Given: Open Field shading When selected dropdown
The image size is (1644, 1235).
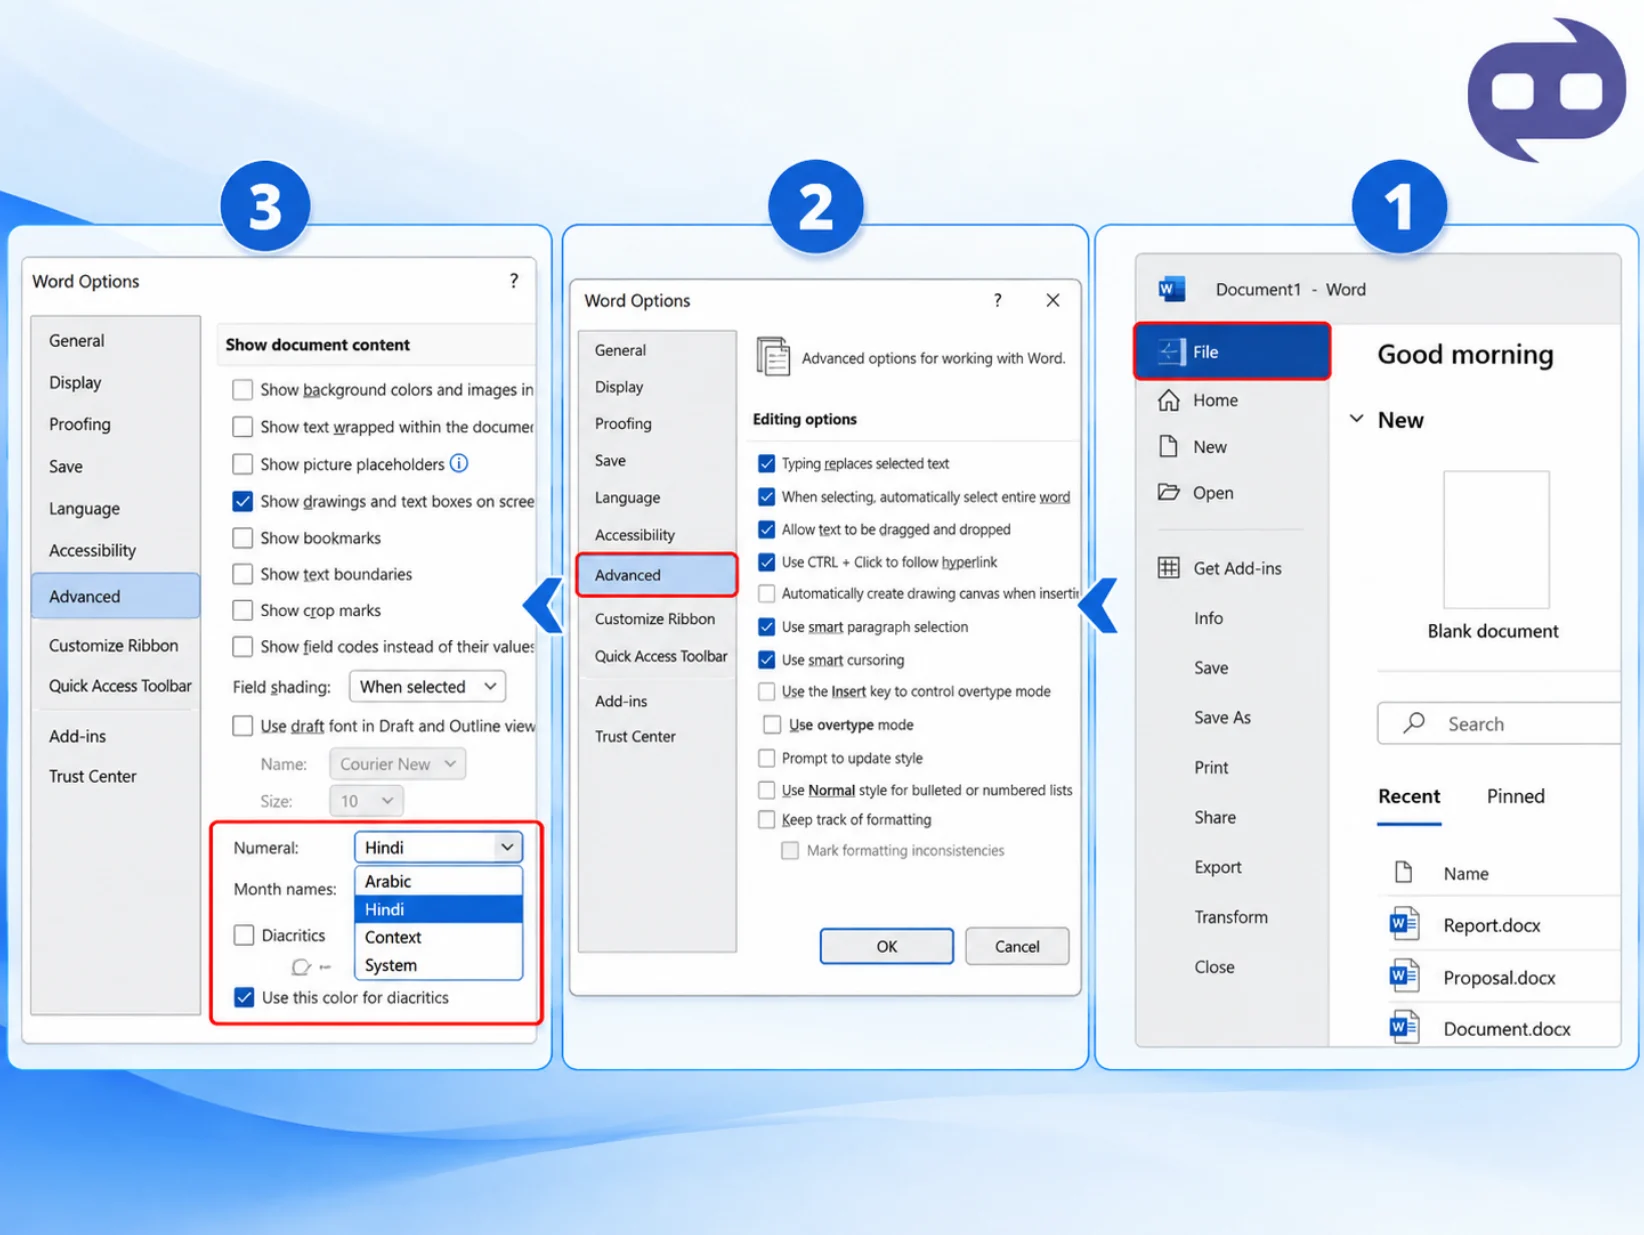Looking at the screenshot, I should (427, 686).
